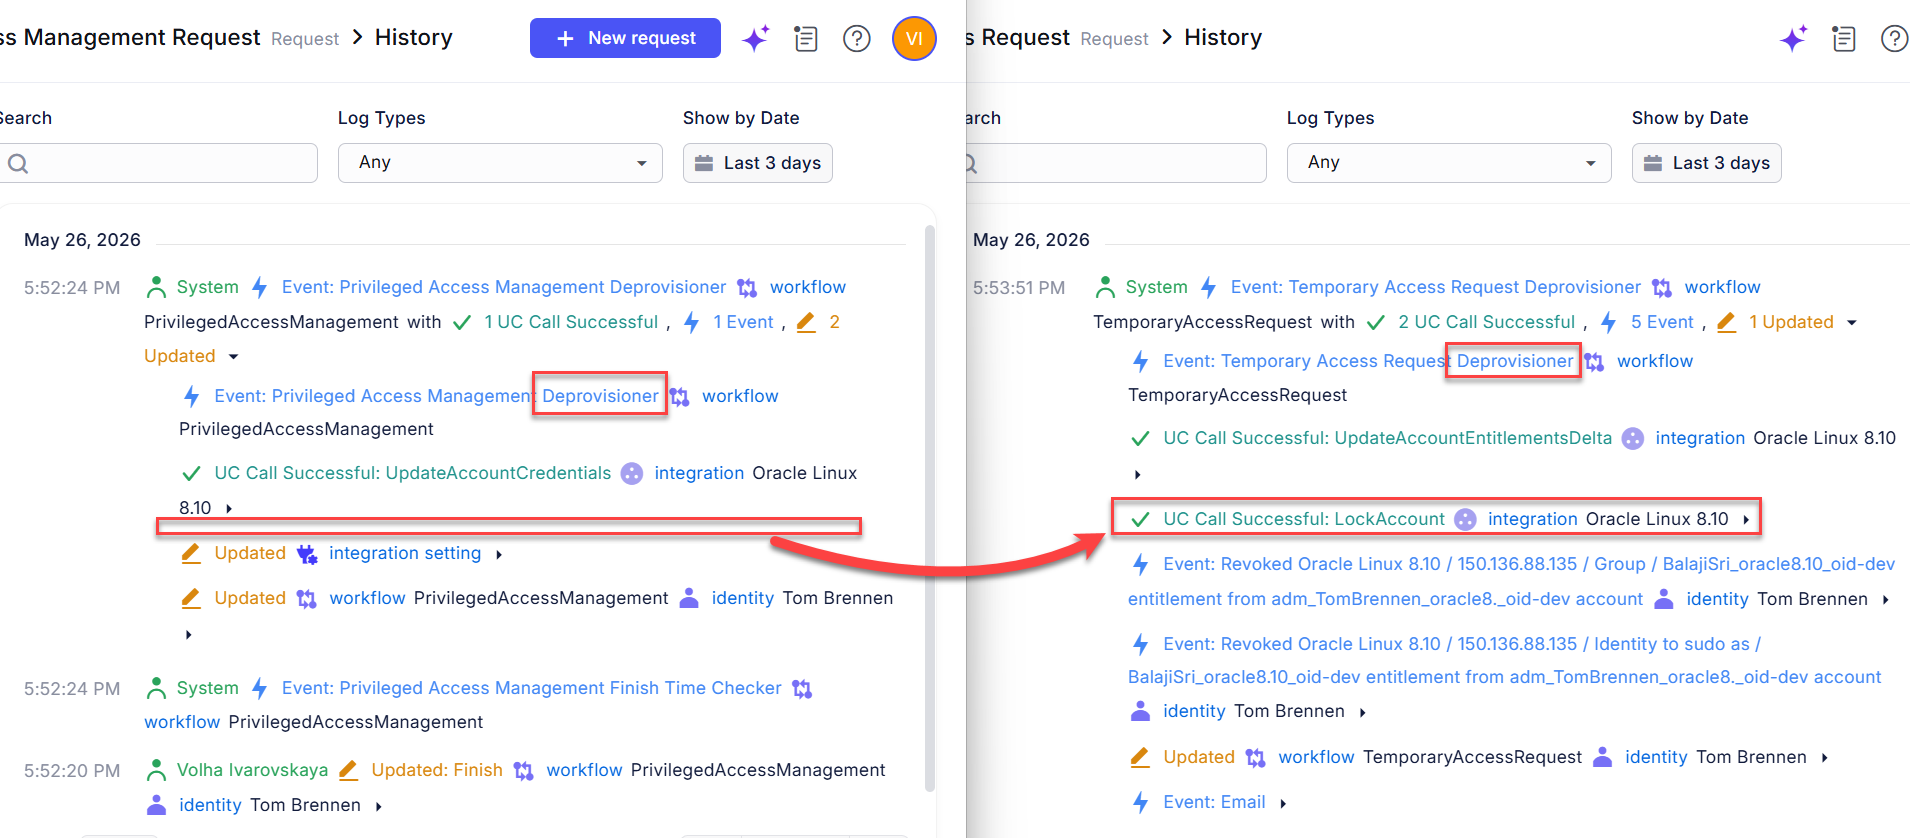Click calendar icon in right Last 3 days button

1653,163
